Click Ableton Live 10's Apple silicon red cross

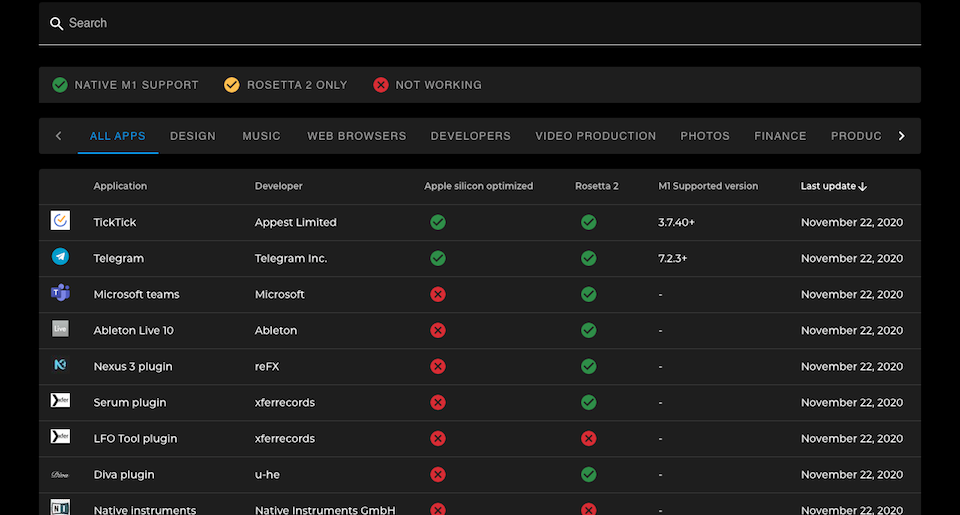(438, 331)
